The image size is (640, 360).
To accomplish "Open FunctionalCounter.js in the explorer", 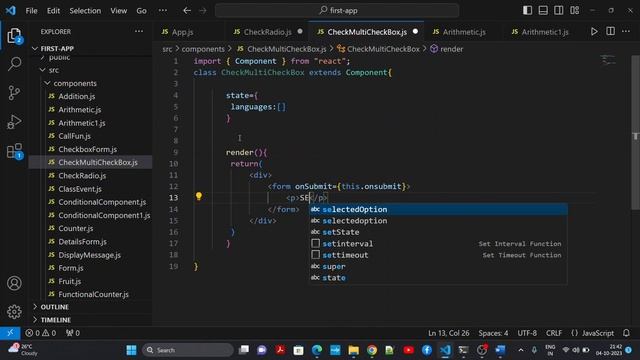I will (93, 294).
